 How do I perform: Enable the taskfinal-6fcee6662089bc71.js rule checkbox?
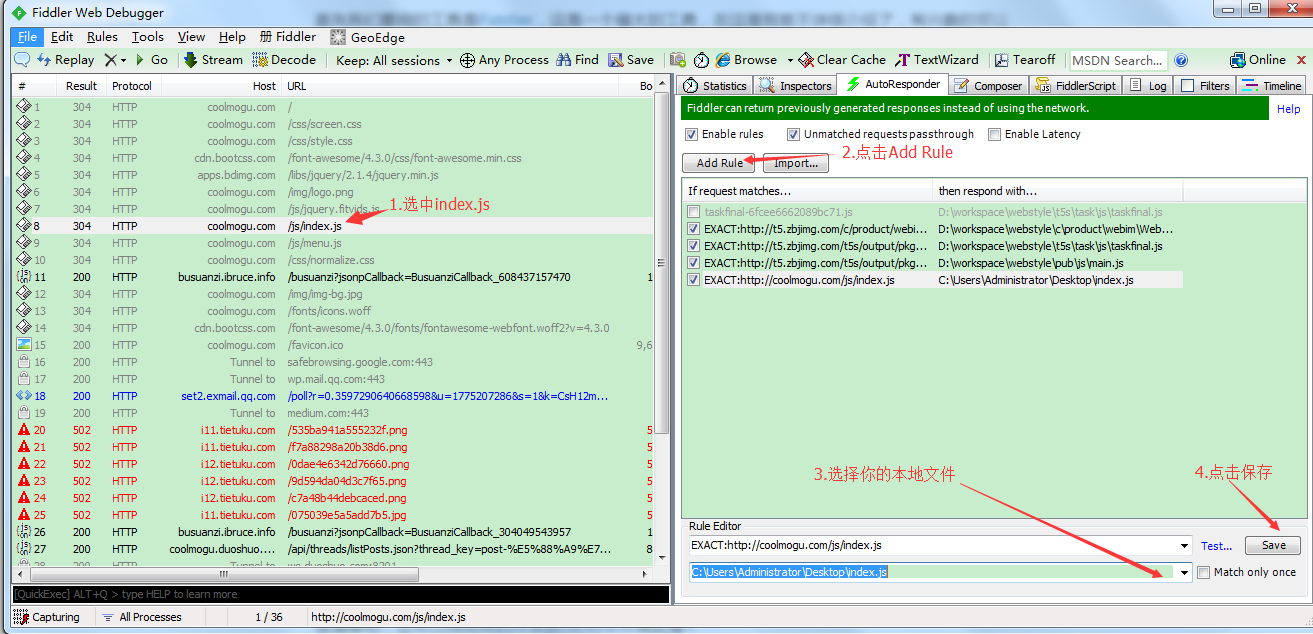694,212
